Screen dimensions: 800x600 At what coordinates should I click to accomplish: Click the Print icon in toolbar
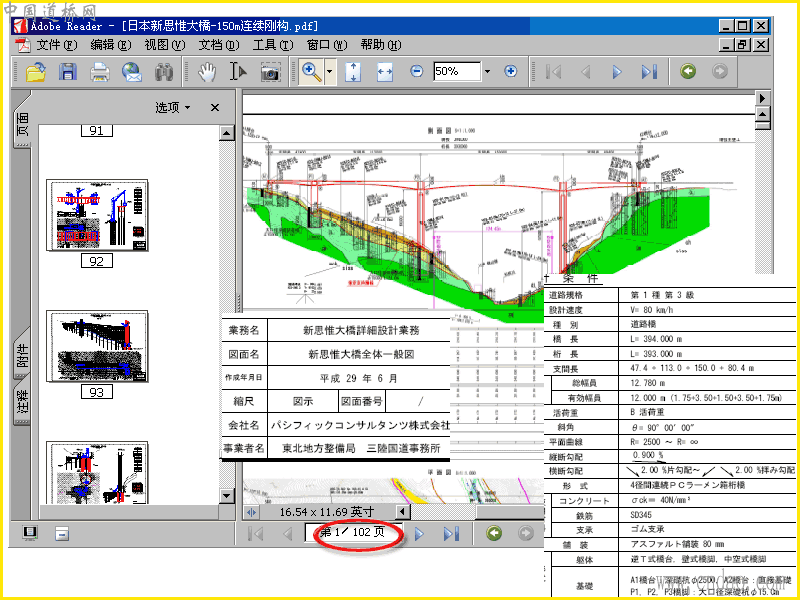click(100, 72)
